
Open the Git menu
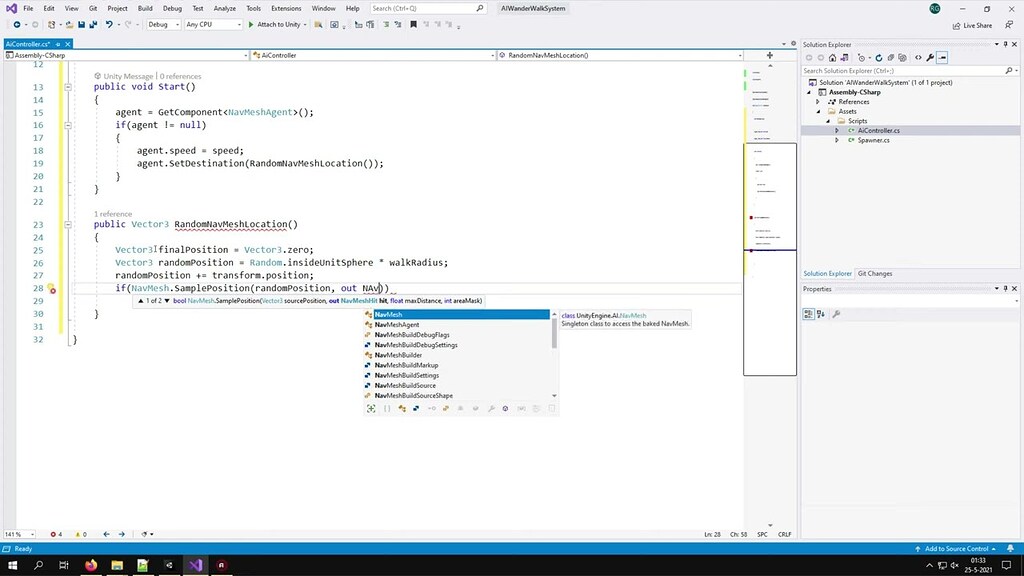(x=91, y=7)
